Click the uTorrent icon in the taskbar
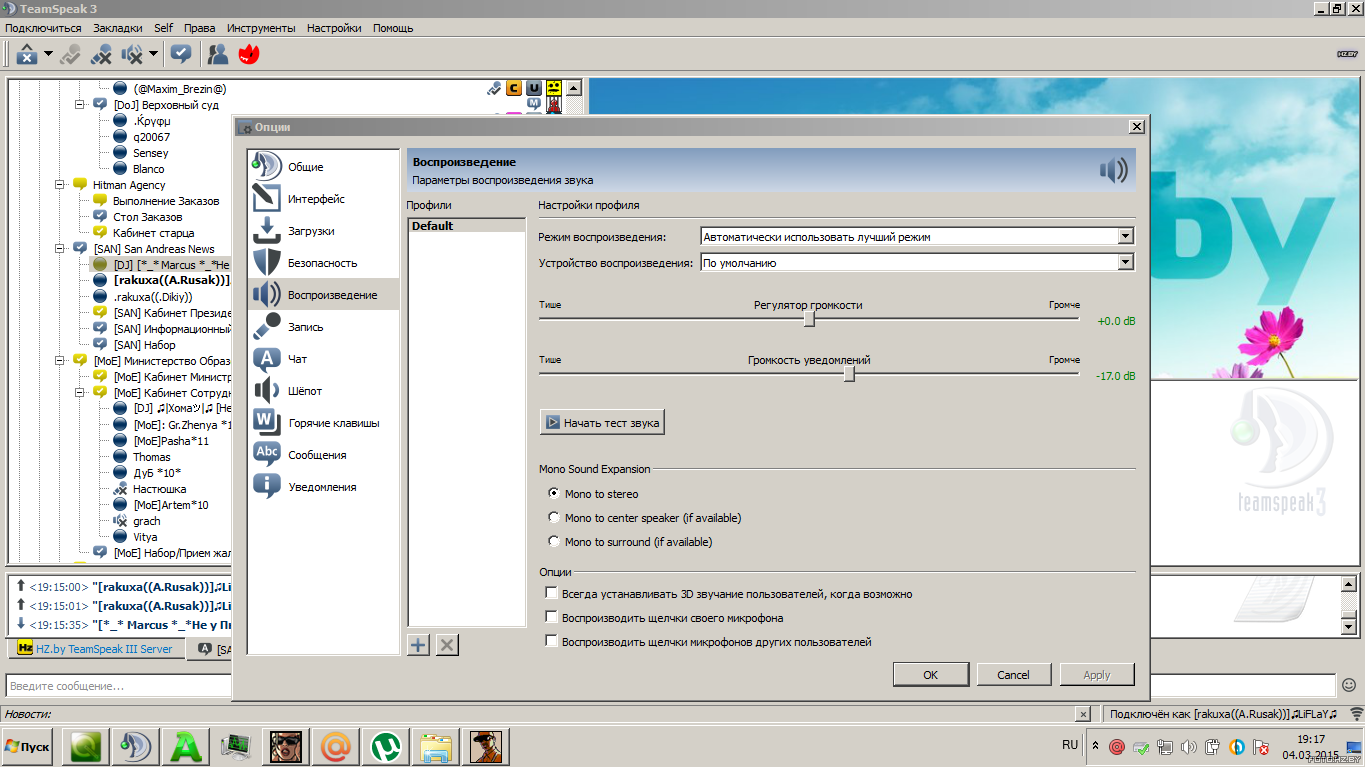Viewport: 1365px width, 767px height. pos(385,746)
